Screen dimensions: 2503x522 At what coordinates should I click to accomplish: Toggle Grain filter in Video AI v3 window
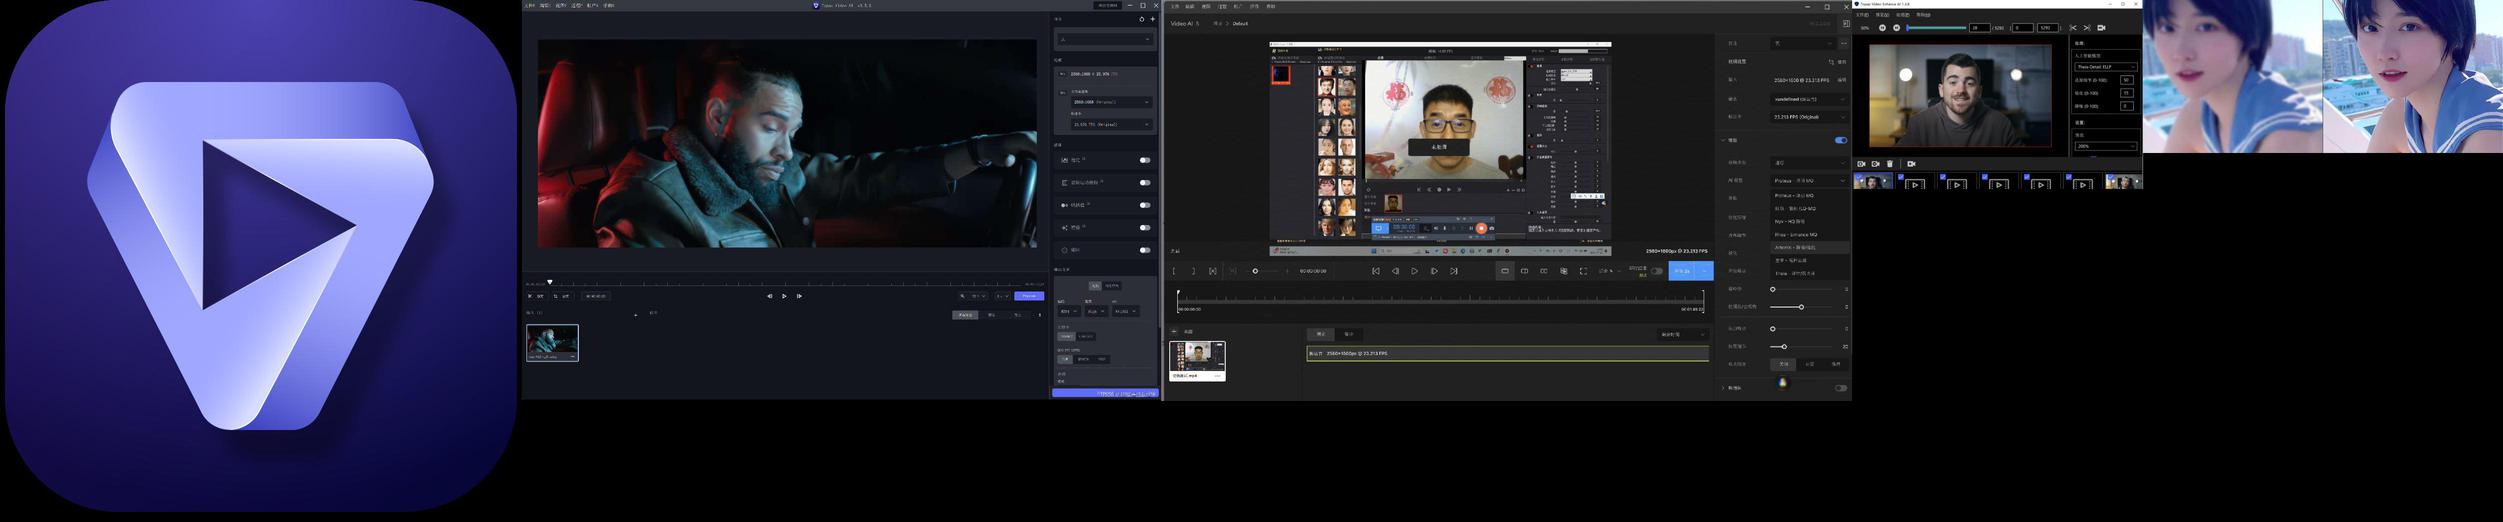[x=1145, y=250]
